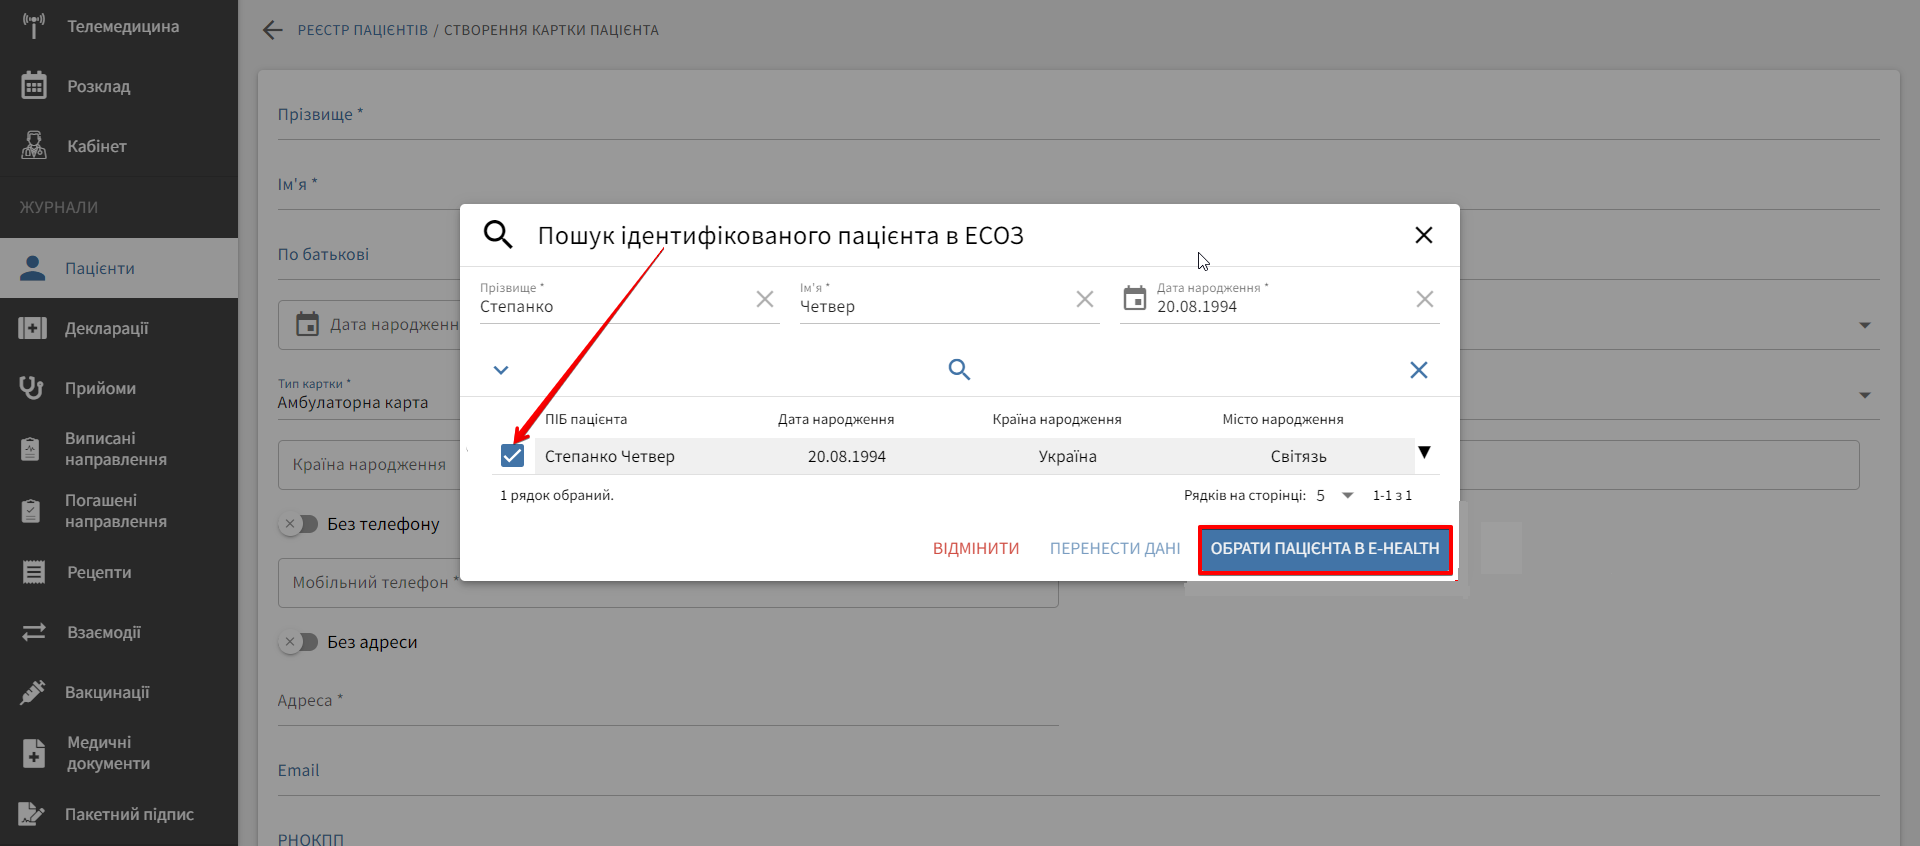Click the back arrow to patient registry
This screenshot has width=1920, height=846.
click(272, 30)
